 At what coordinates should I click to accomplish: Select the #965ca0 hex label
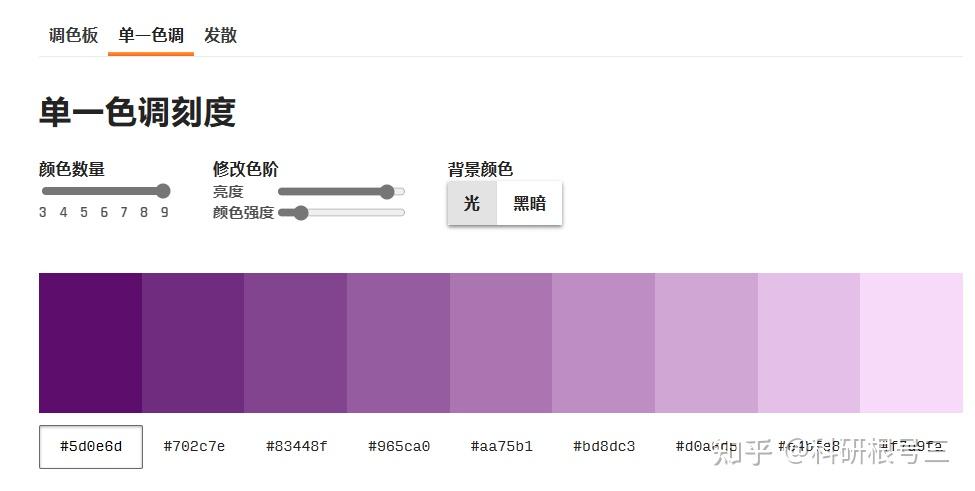coord(399,446)
